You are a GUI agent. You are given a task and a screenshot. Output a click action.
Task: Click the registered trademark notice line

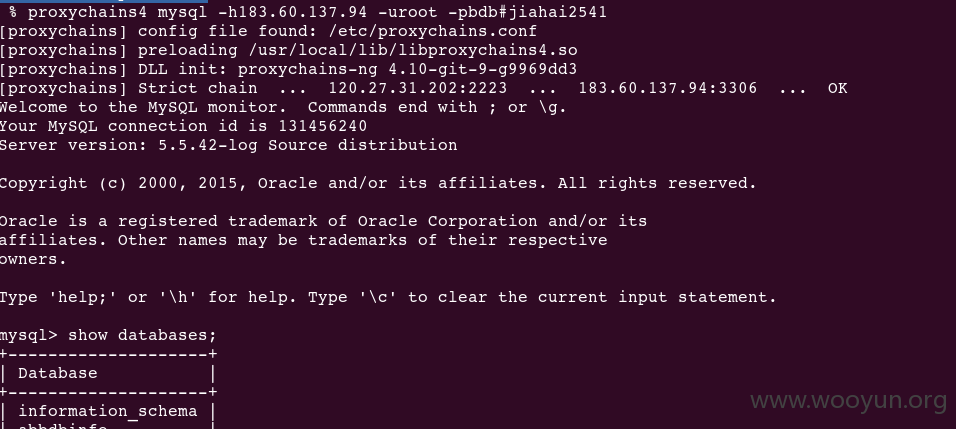point(323,221)
